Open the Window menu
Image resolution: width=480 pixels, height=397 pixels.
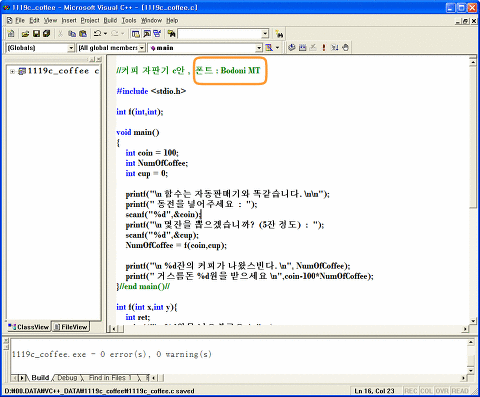point(151,21)
